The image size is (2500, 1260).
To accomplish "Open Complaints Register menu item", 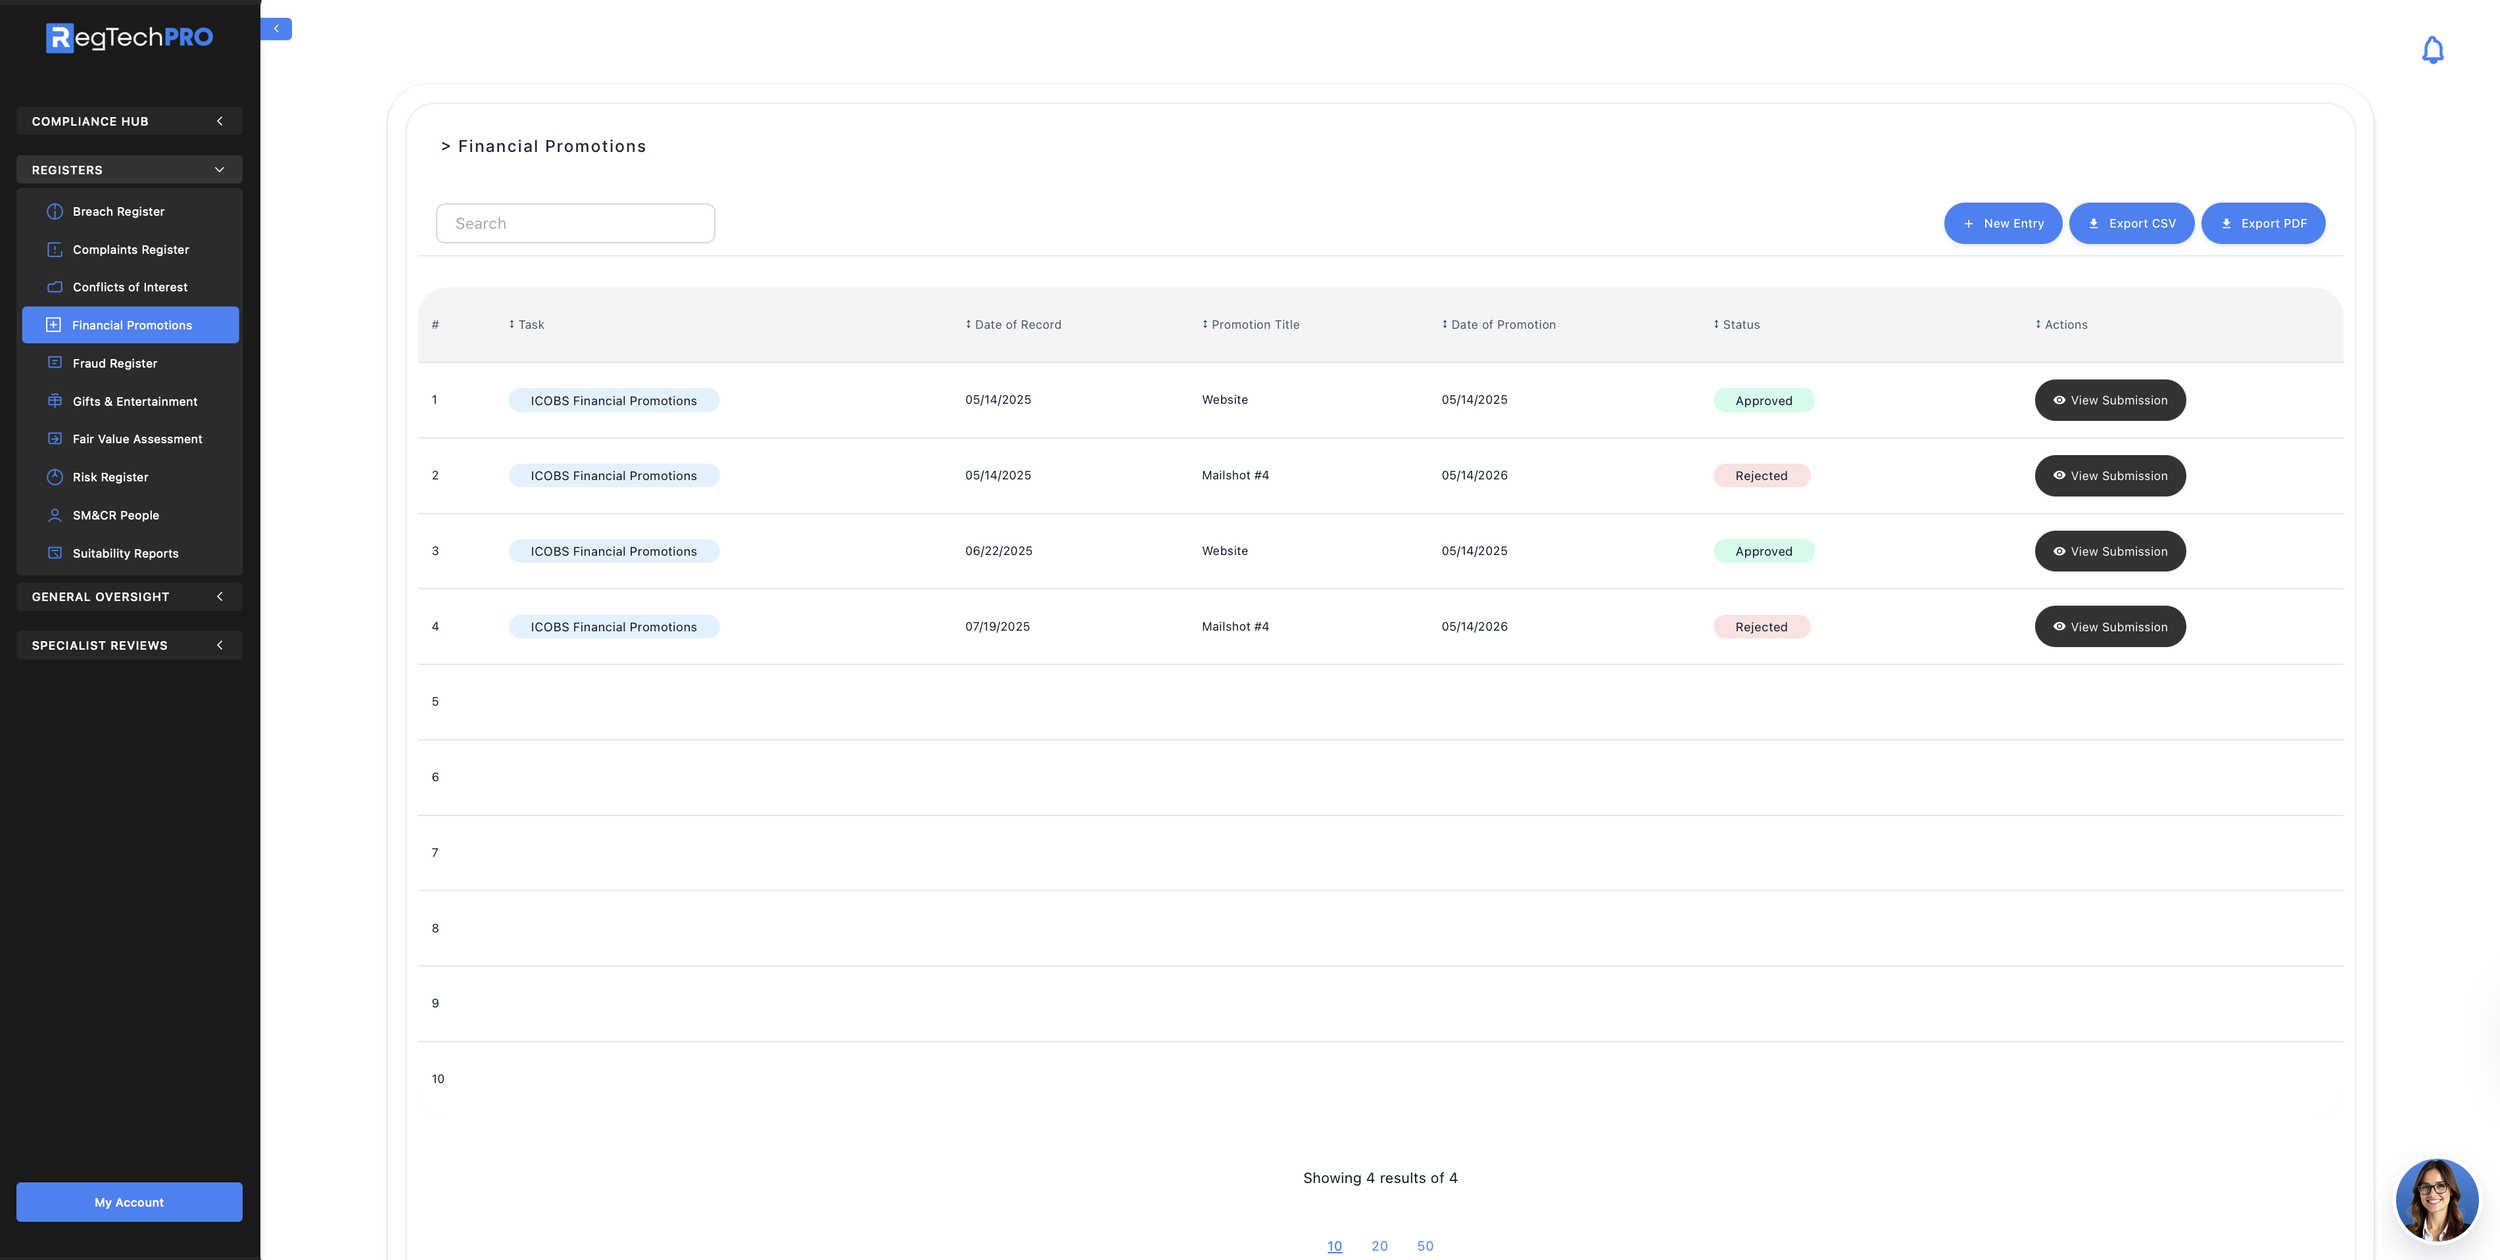I will 130,250.
